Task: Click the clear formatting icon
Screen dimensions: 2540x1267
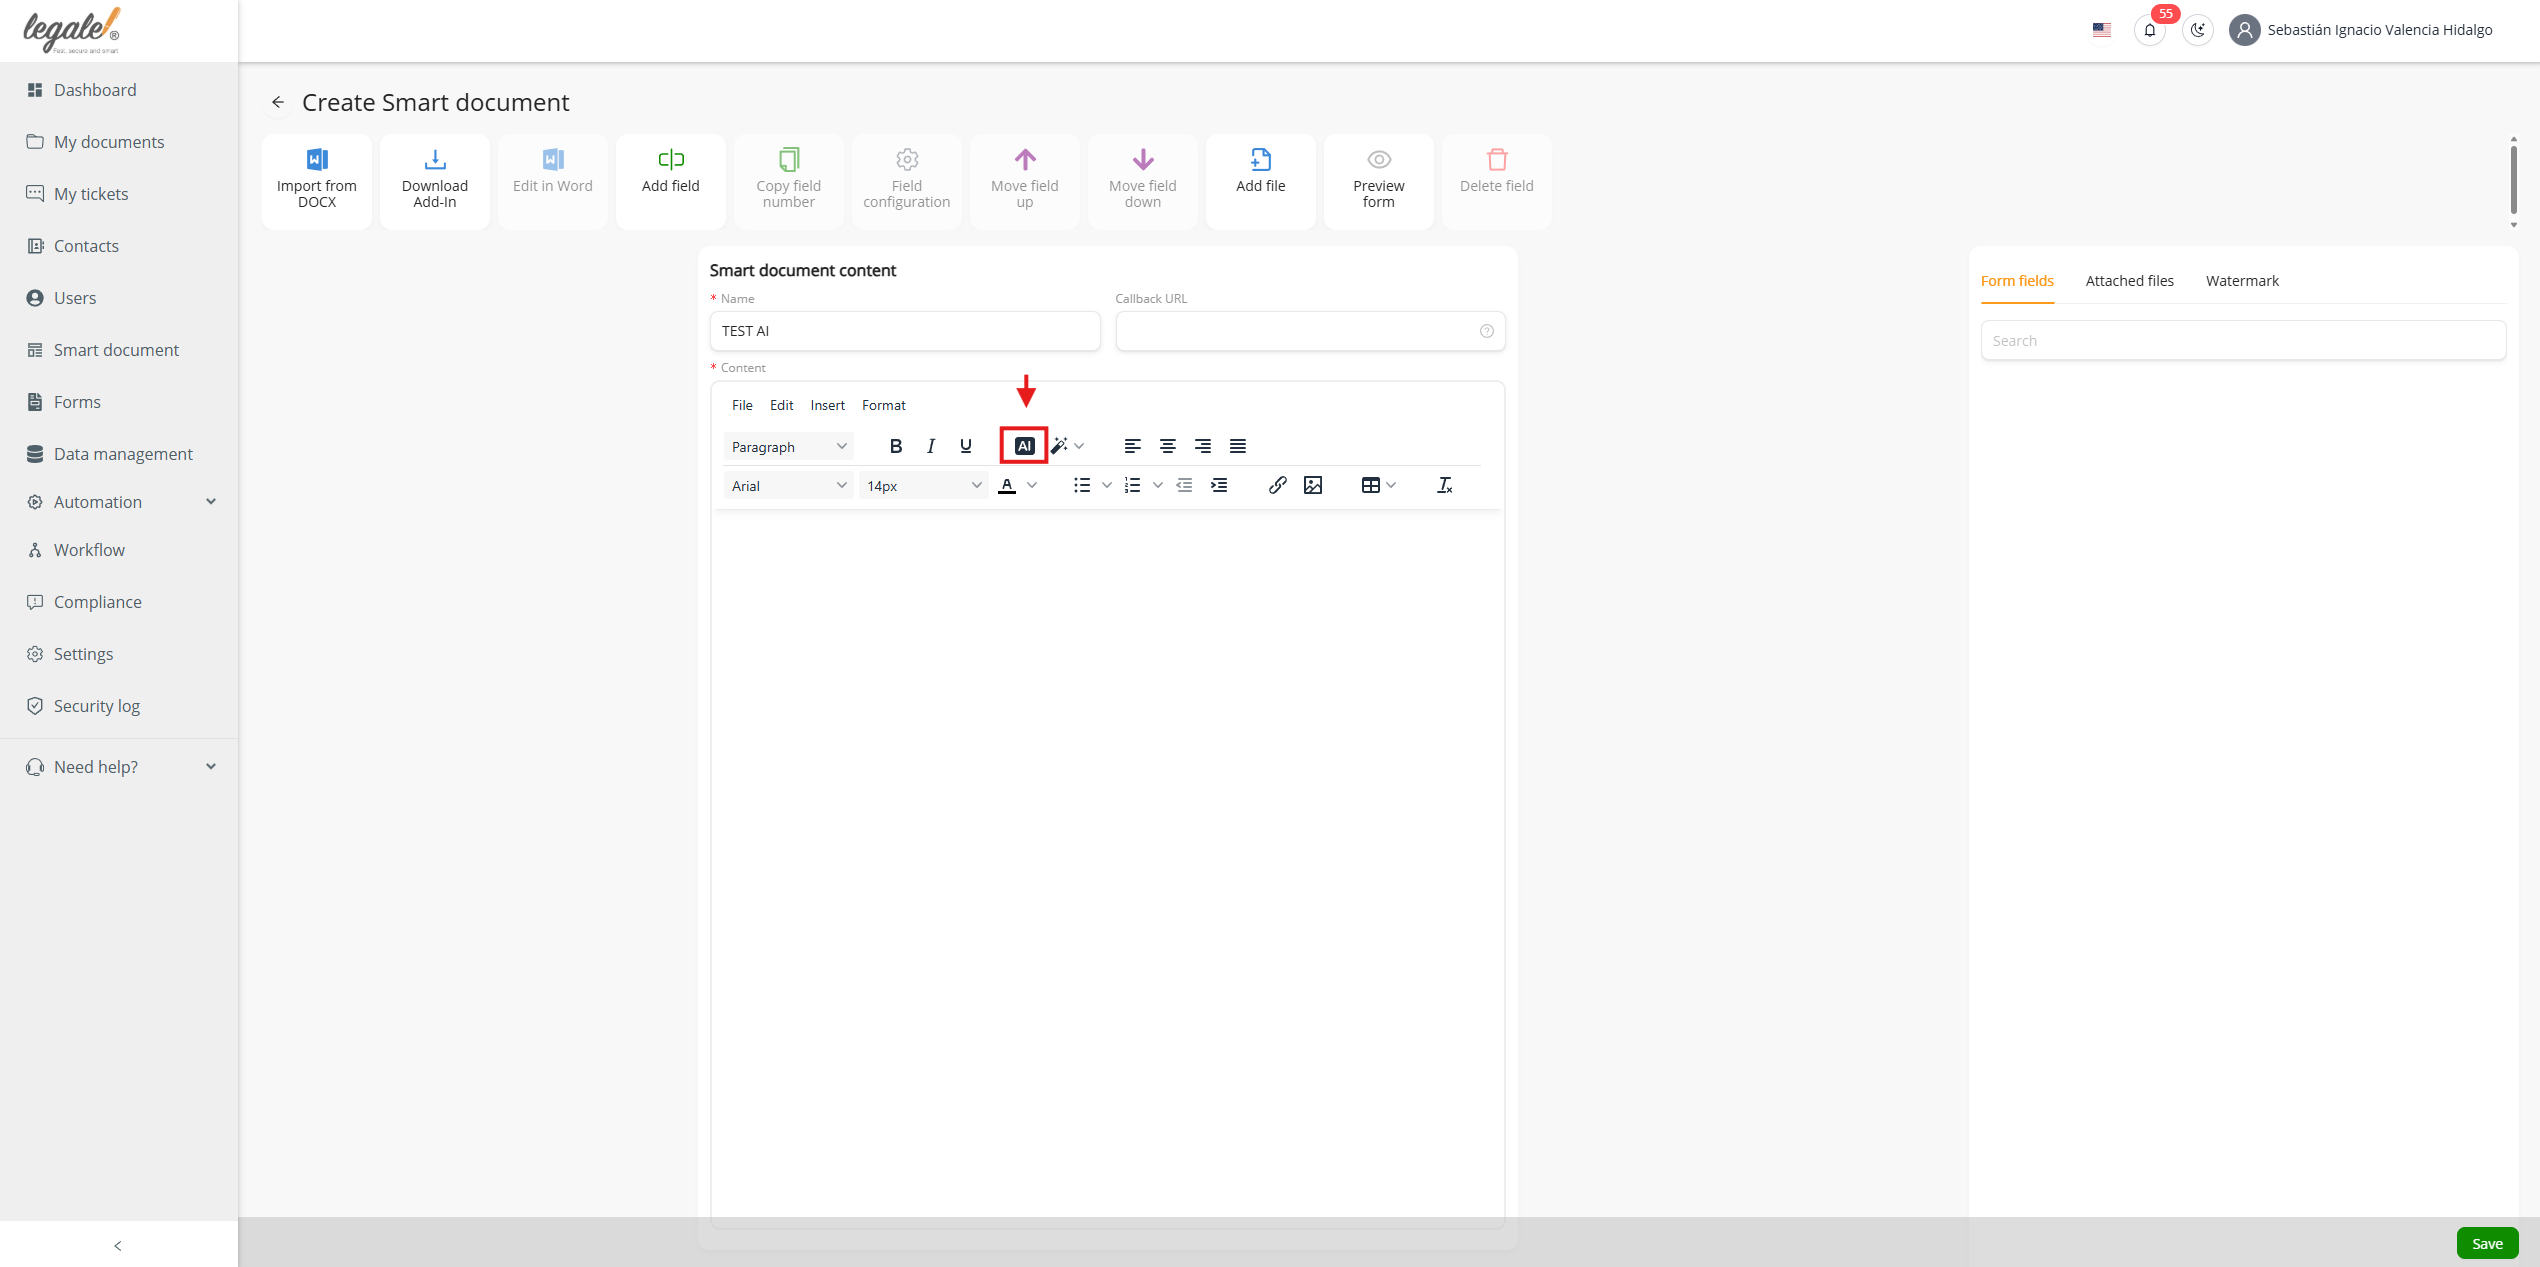Action: [1444, 485]
